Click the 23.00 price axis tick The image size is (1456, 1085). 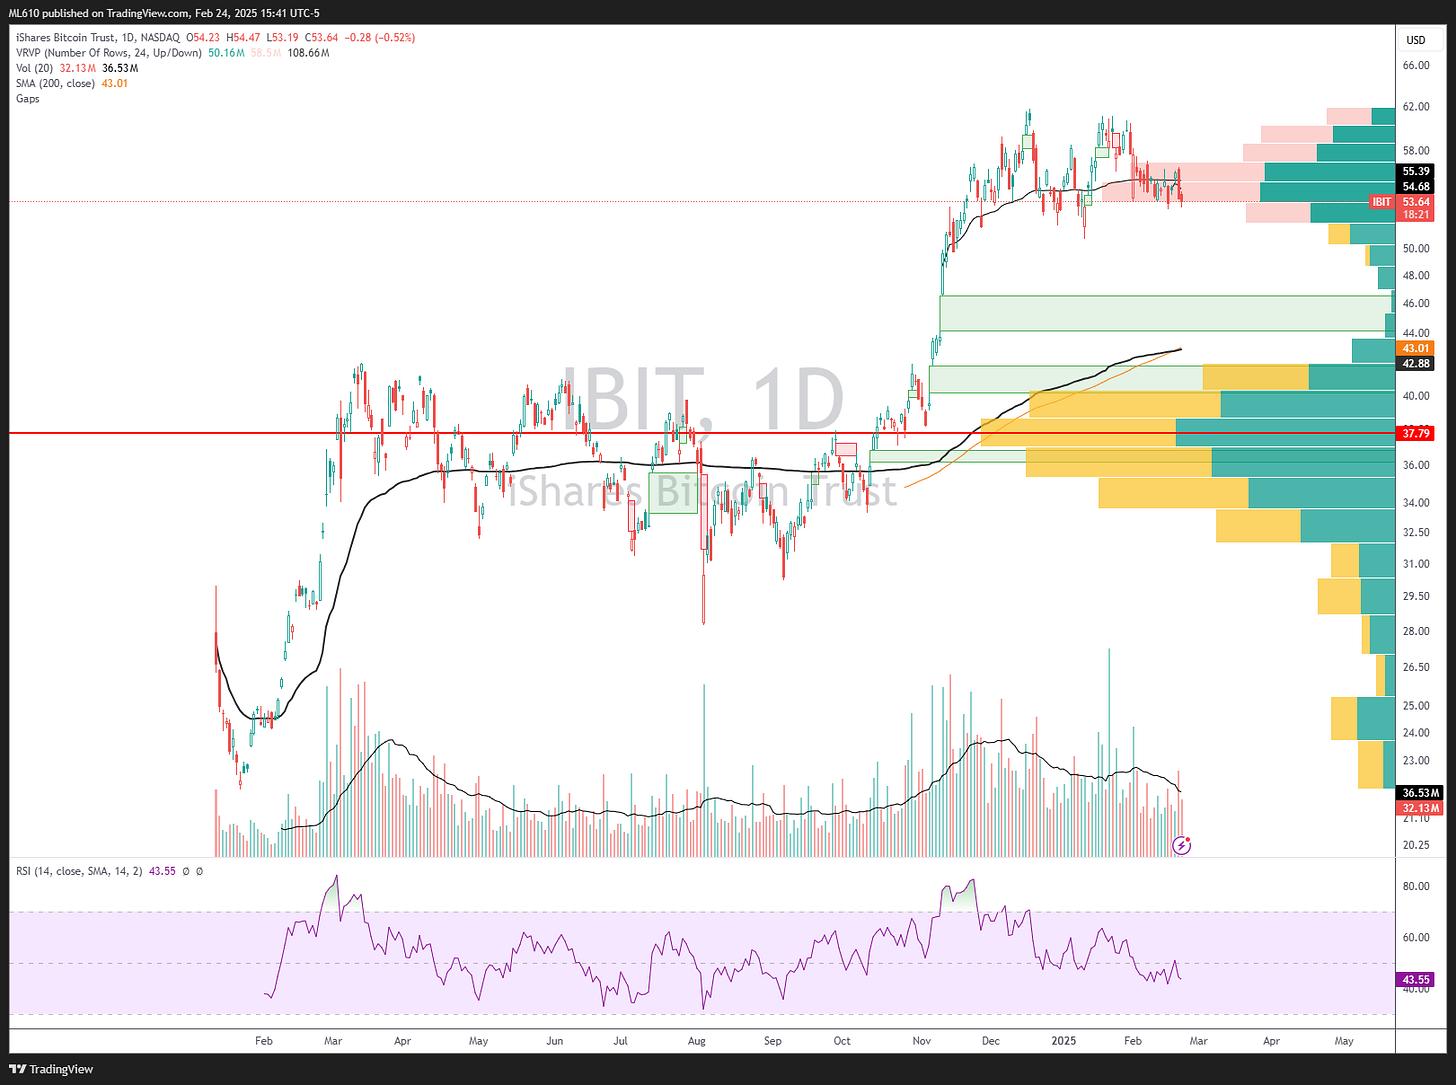[x=1415, y=761]
